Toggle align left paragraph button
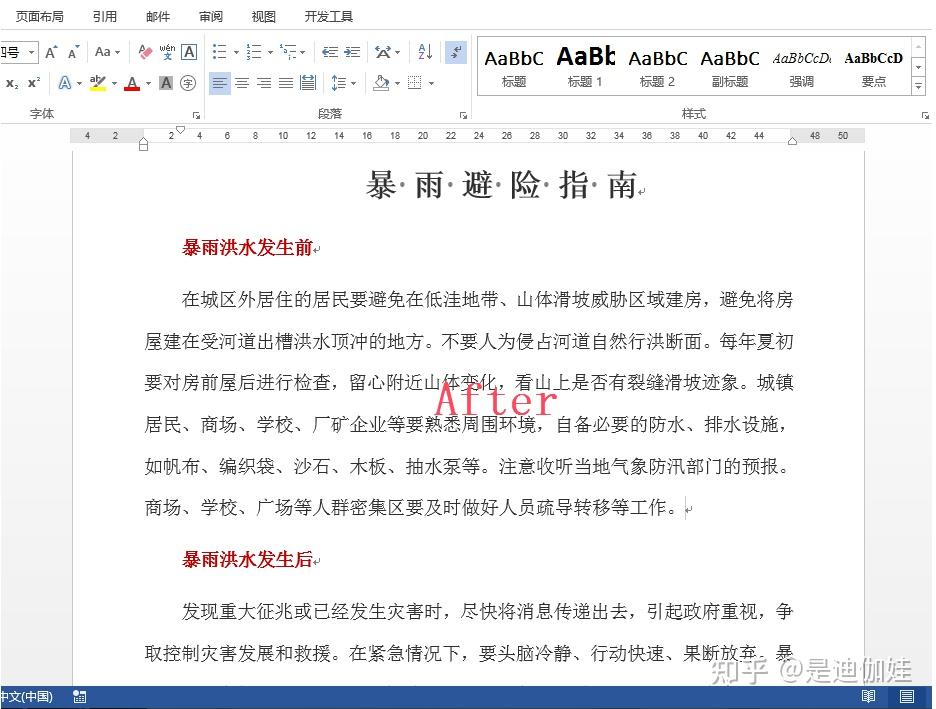Screen dimensions: 936x709 [220, 83]
